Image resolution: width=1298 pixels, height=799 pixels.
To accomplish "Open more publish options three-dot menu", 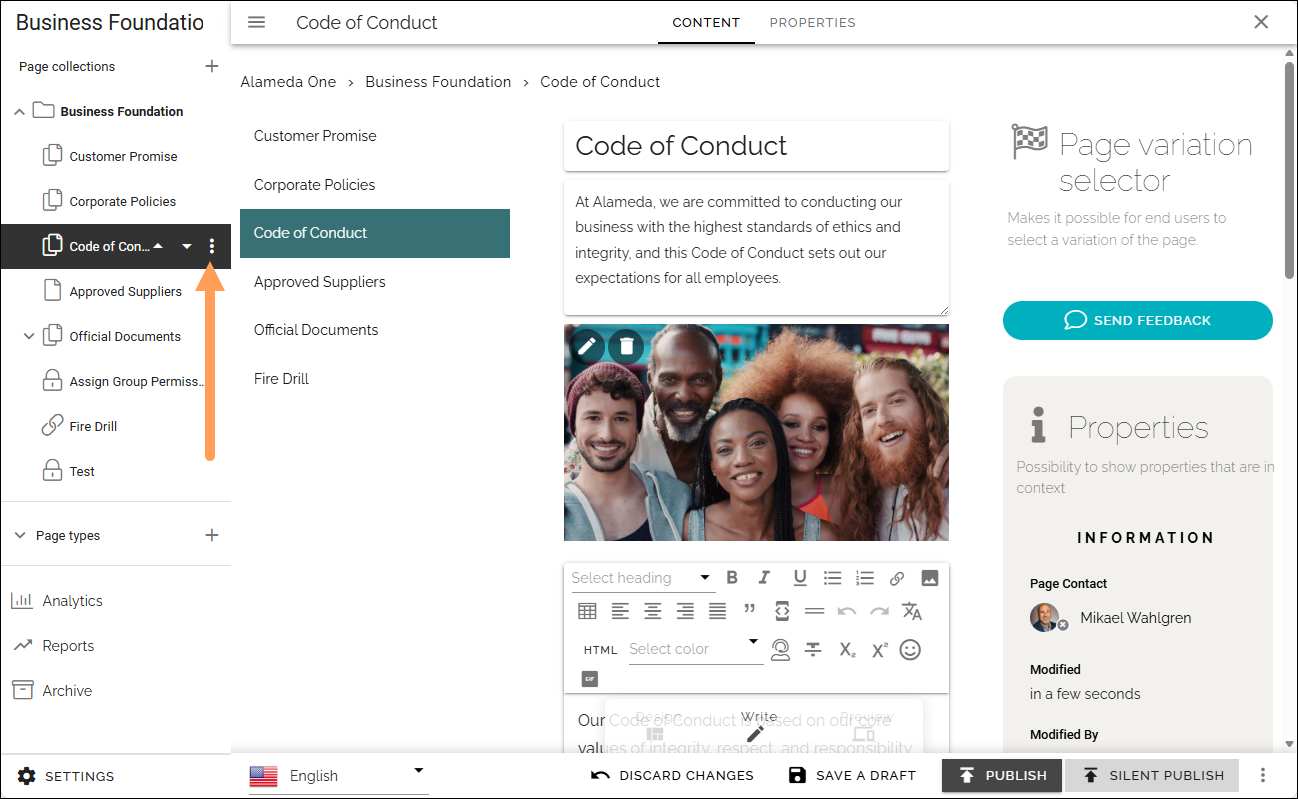I will (x=1263, y=775).
